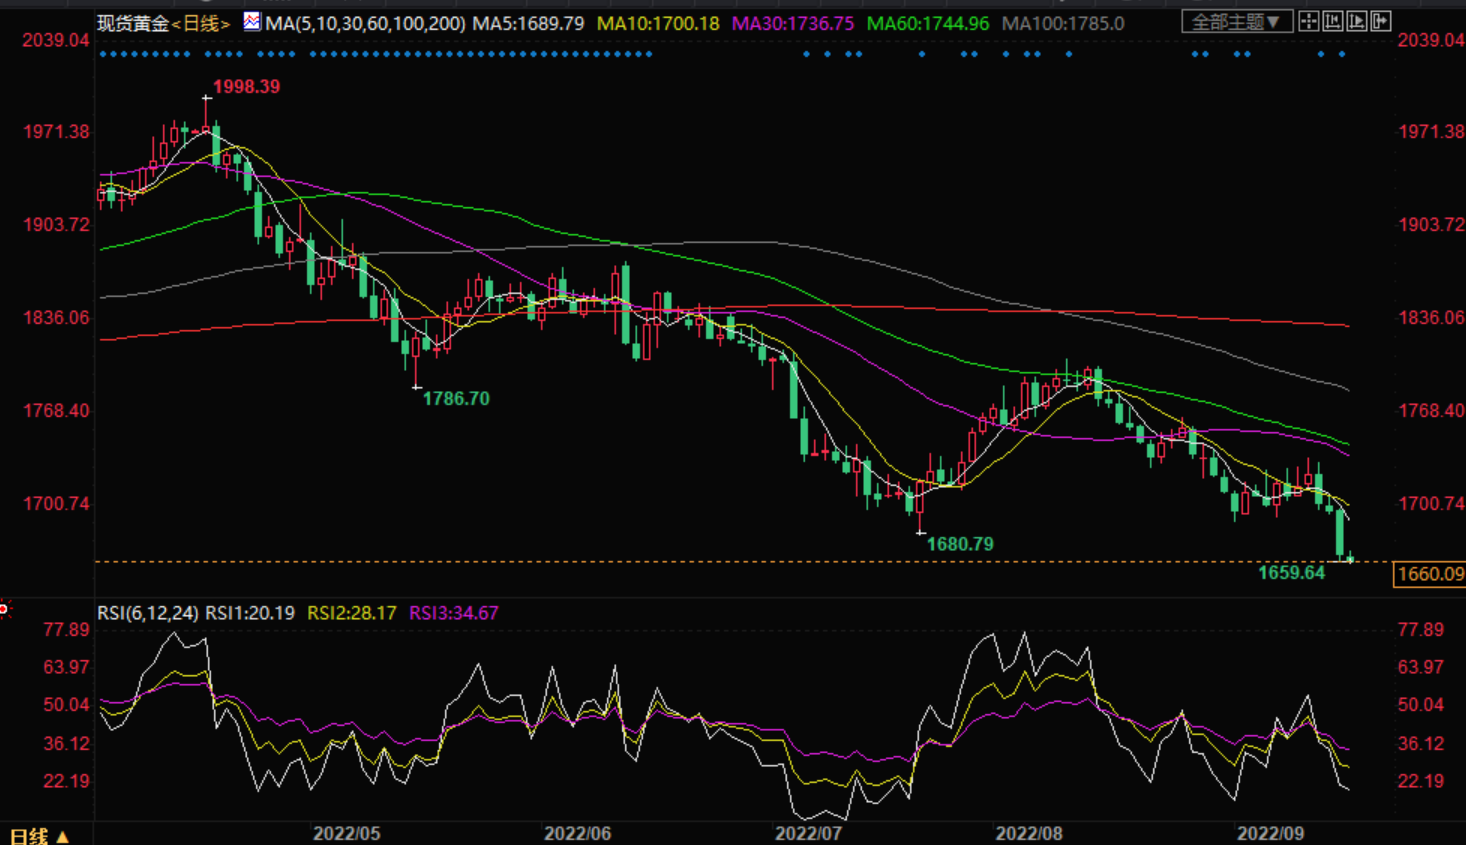
Task: Click the last blue event dot at top right
Action: point(1343,54)
